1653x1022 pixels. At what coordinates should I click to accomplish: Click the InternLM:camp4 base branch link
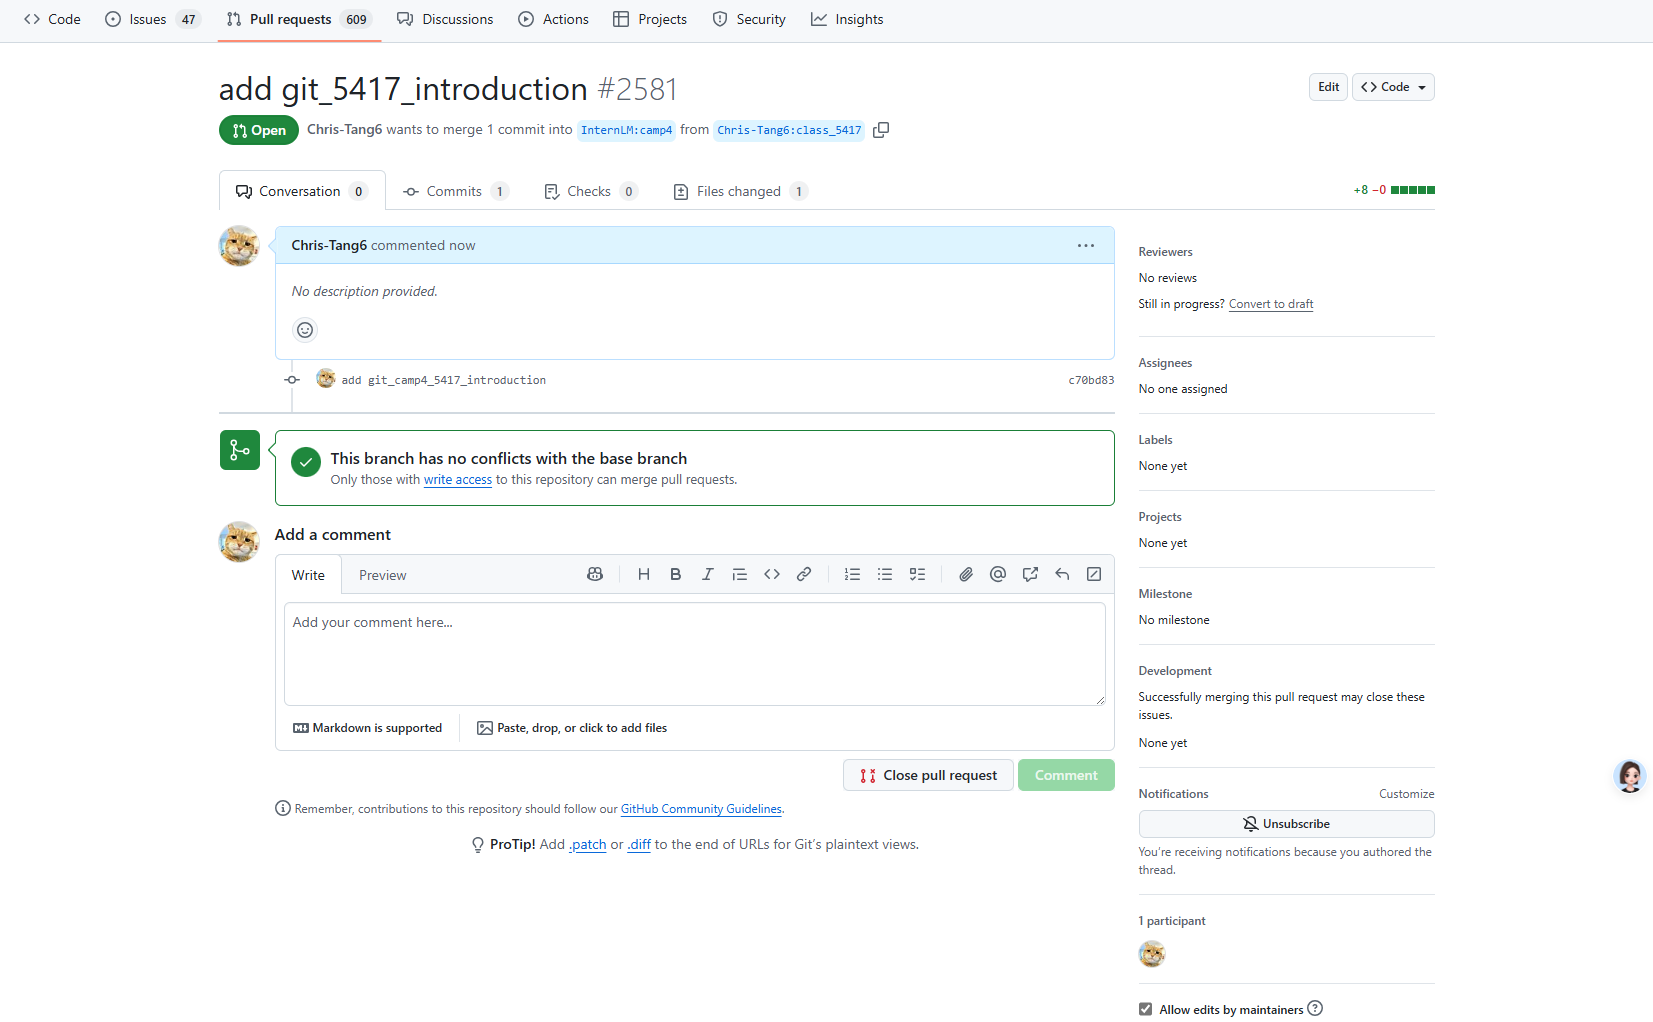click(626, 130)
